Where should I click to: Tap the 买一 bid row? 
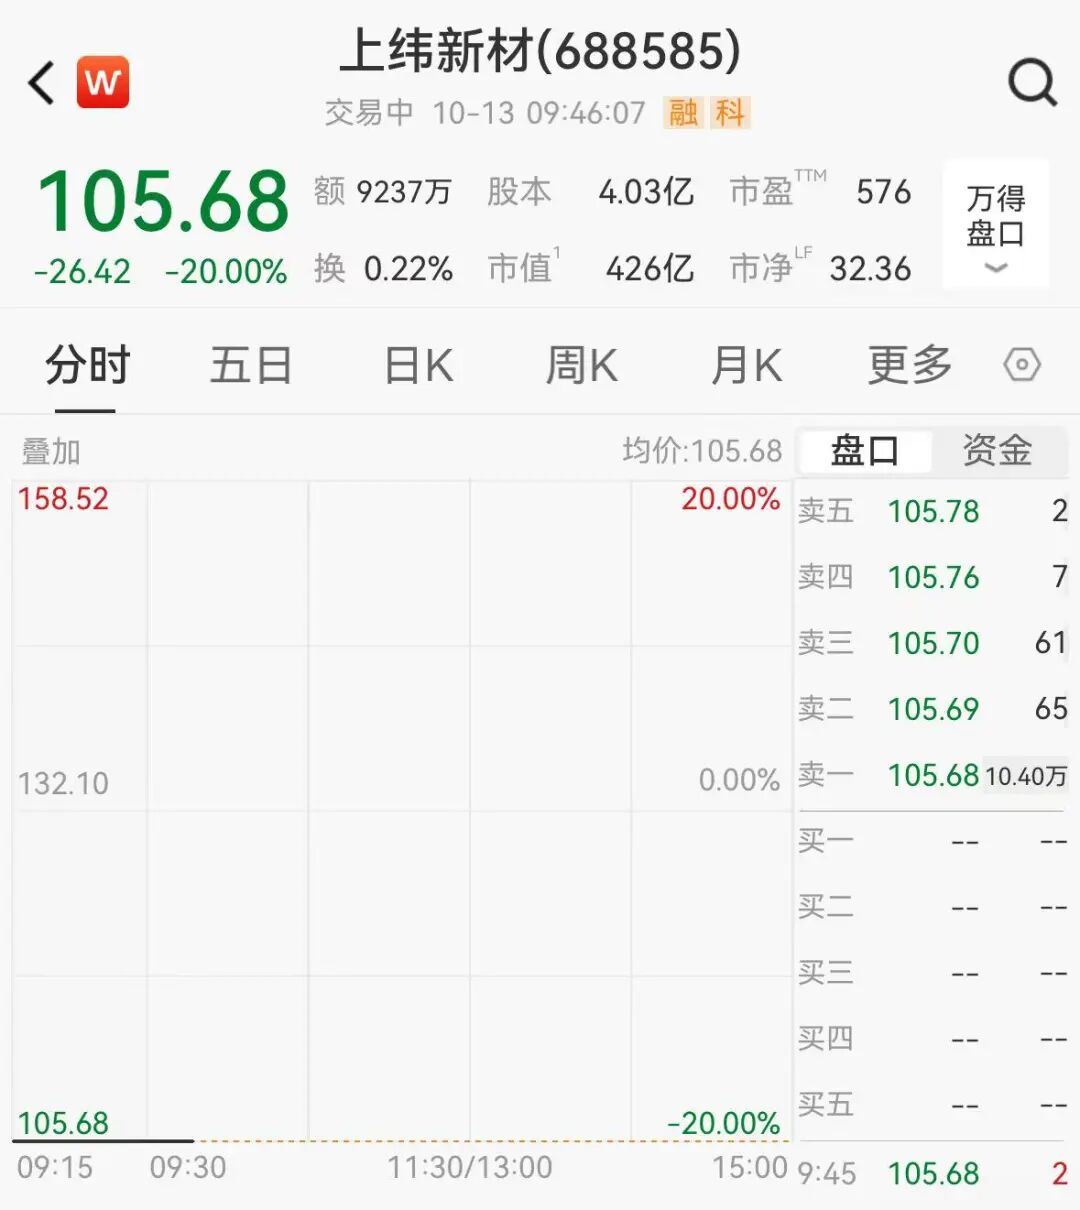(932, 841)
